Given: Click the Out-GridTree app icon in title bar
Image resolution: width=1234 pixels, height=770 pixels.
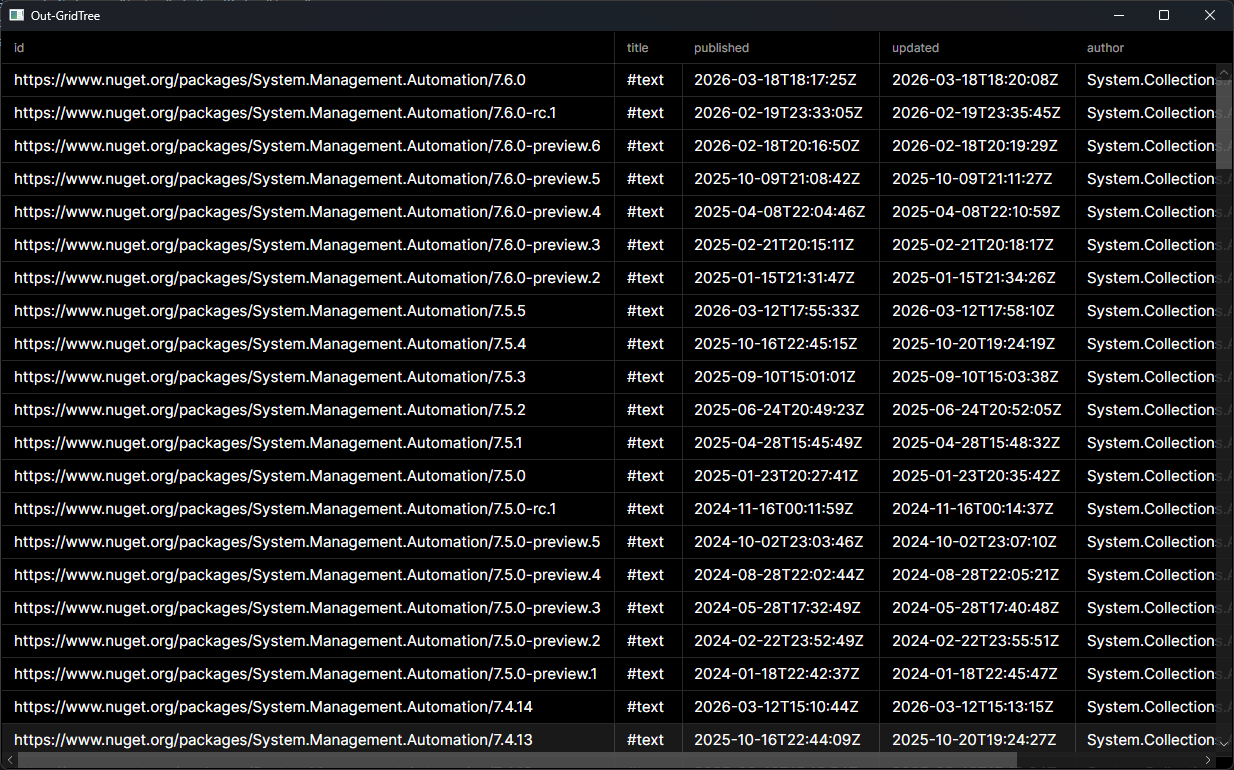Looking at the screenshot, I should click(x=16, y=15).
